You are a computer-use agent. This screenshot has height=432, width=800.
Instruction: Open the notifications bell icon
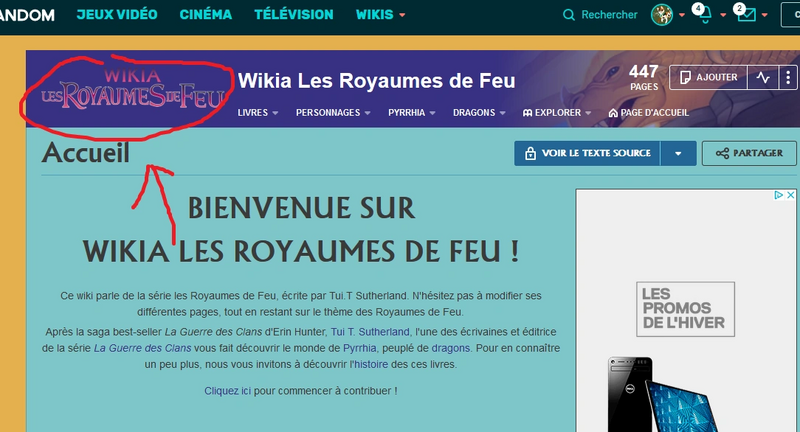tap(703, 15)
